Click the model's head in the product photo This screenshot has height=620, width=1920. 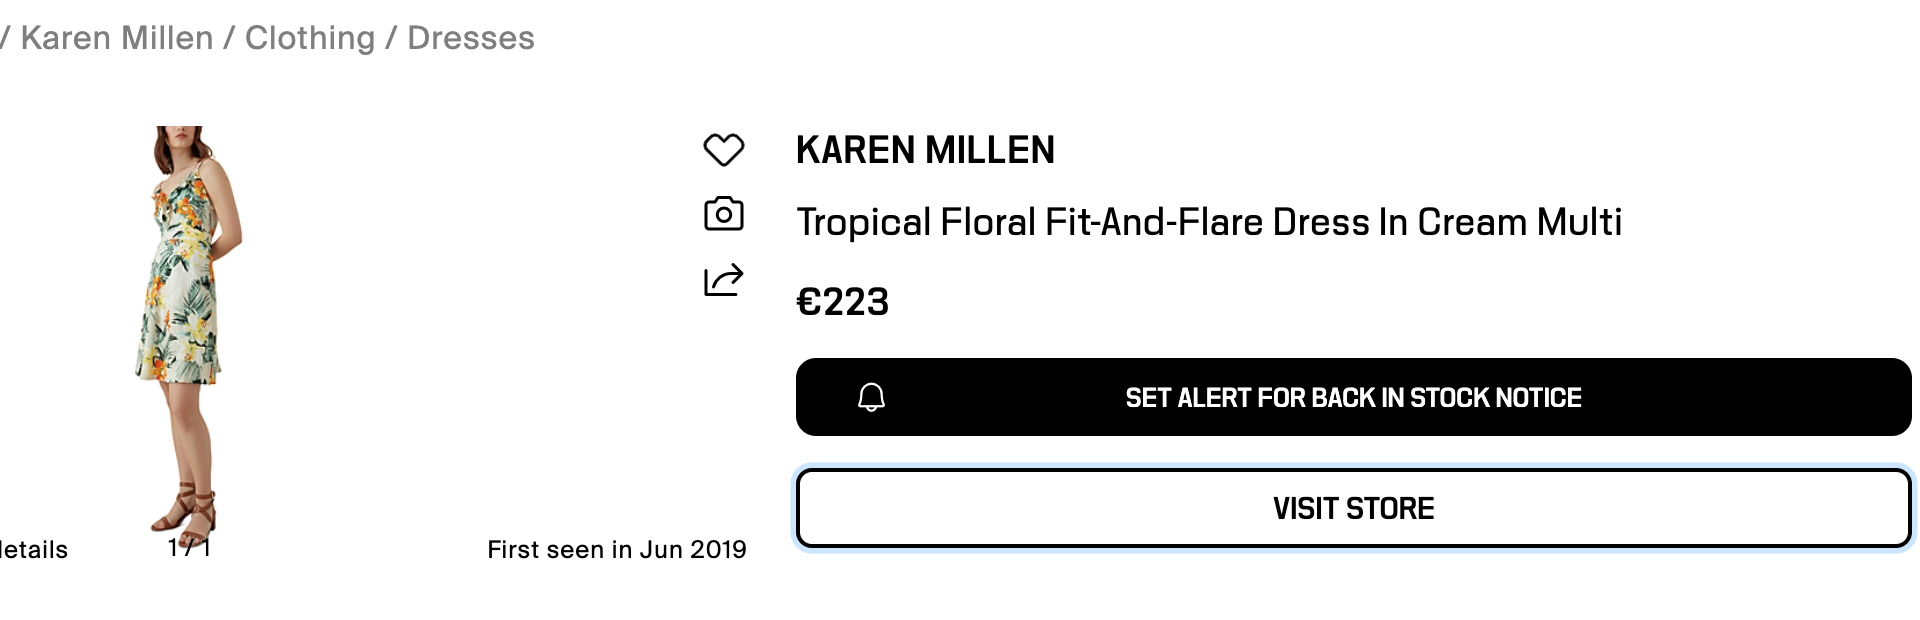178,143
